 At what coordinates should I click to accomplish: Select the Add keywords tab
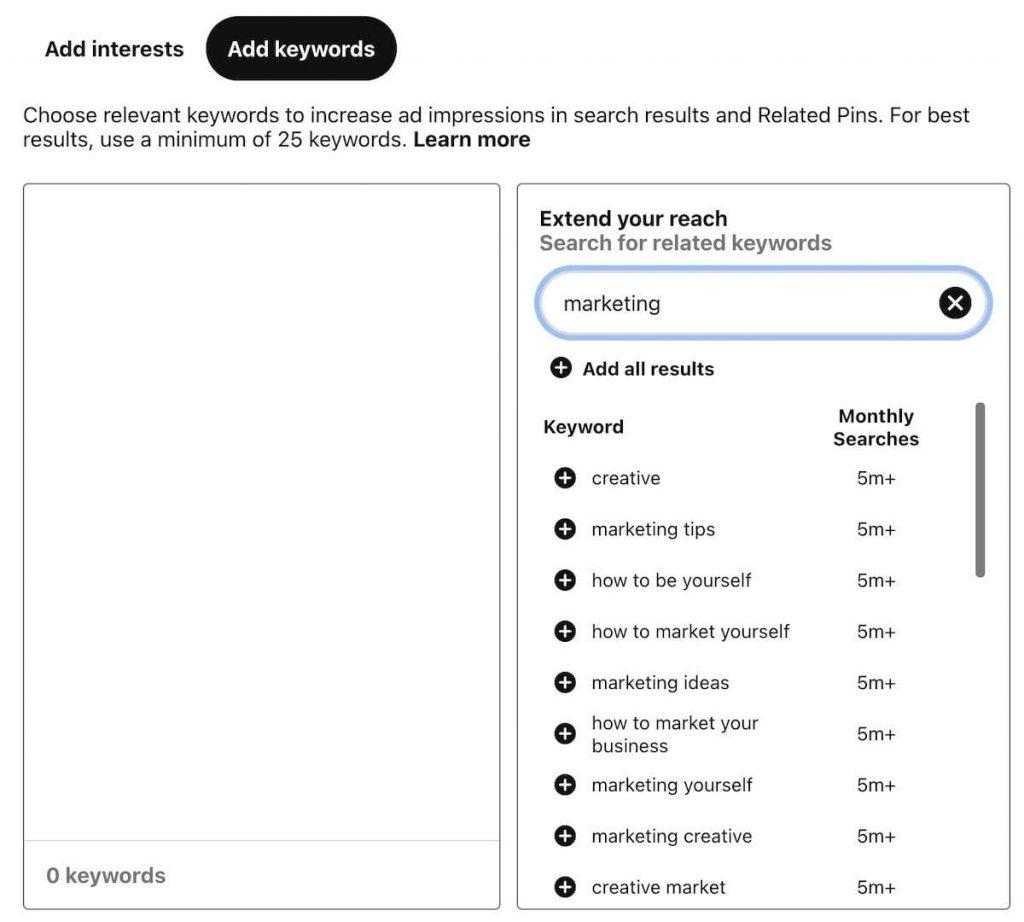(301, 49)
